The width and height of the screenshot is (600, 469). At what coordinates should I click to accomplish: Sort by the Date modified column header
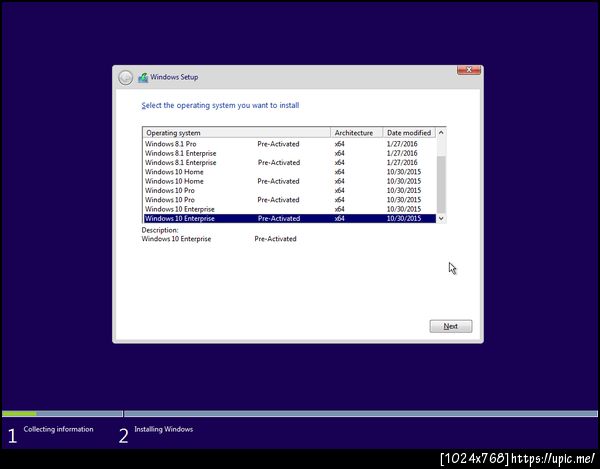(409, 133)
